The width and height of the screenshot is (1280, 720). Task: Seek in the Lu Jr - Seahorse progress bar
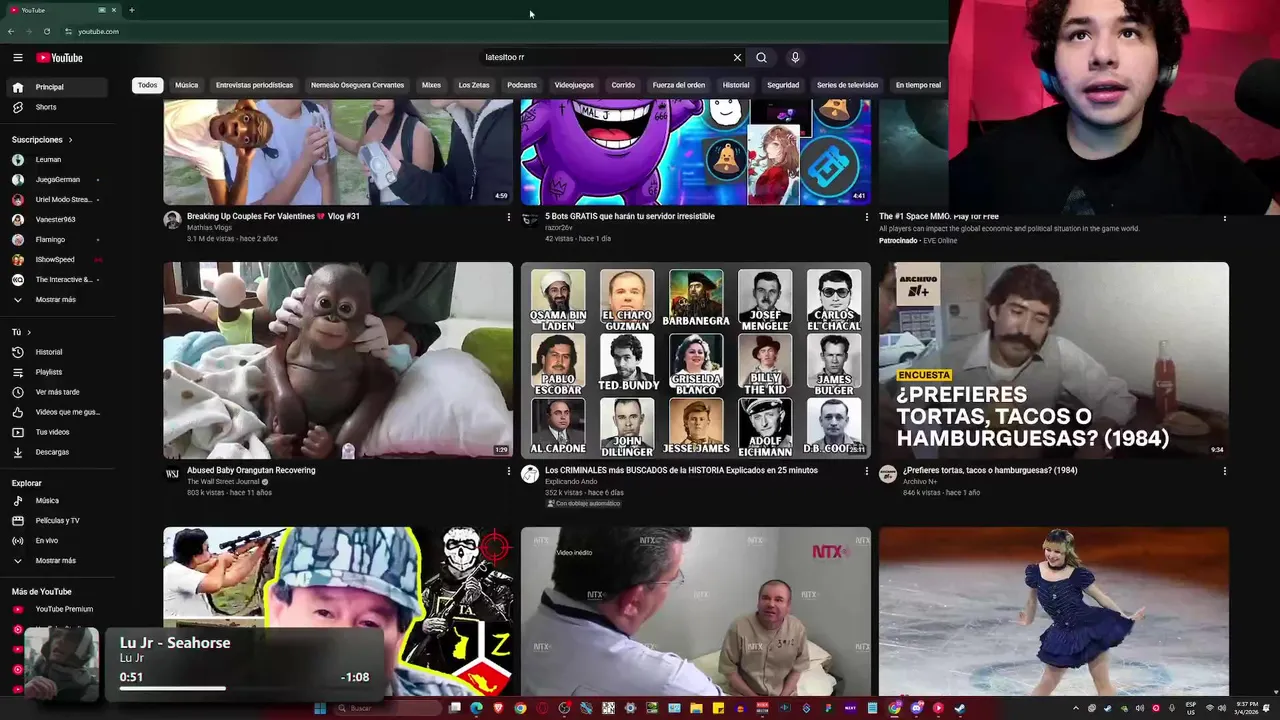click(245, 688)
